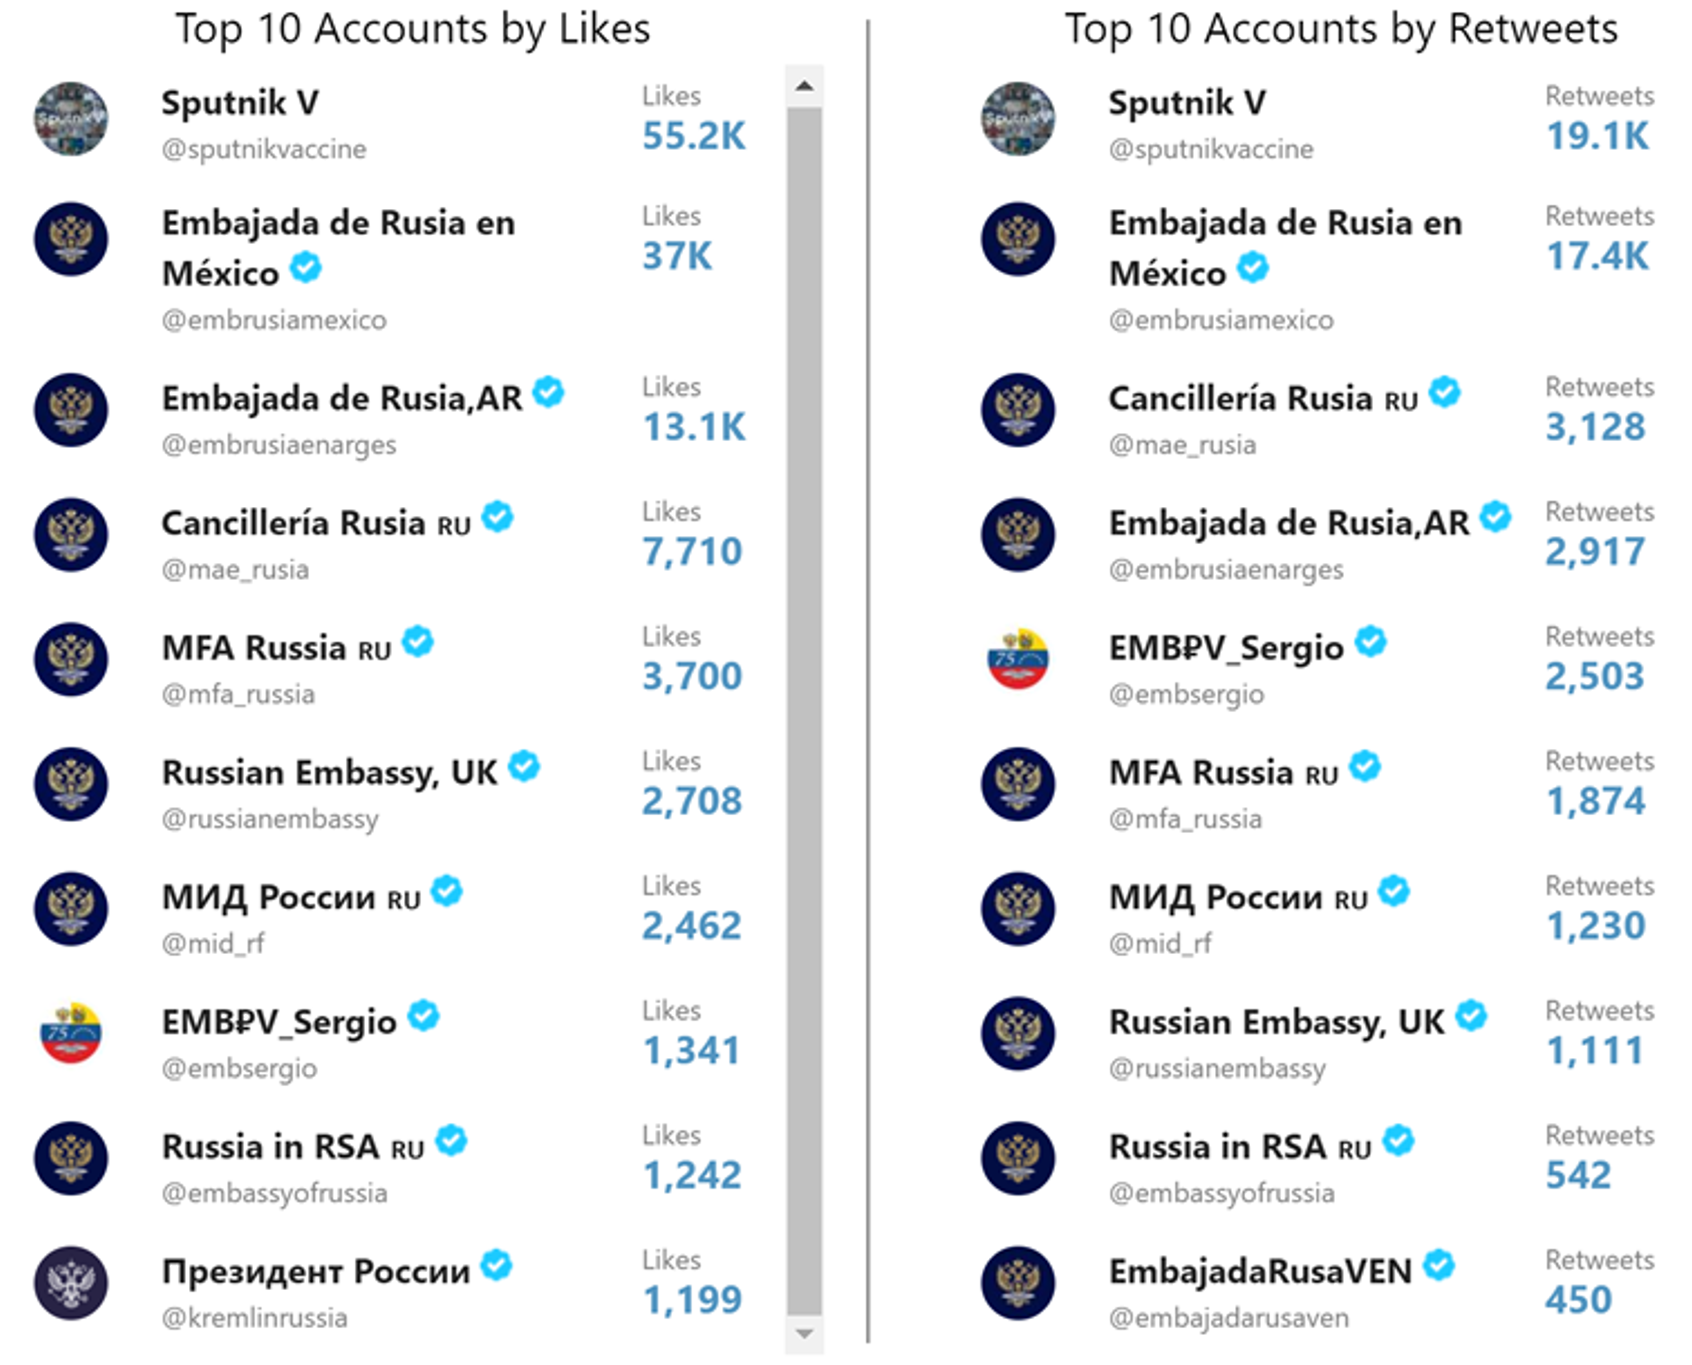
Task: Click scrollbar down arrow in Likes list
Action: tap(804, 1334)
